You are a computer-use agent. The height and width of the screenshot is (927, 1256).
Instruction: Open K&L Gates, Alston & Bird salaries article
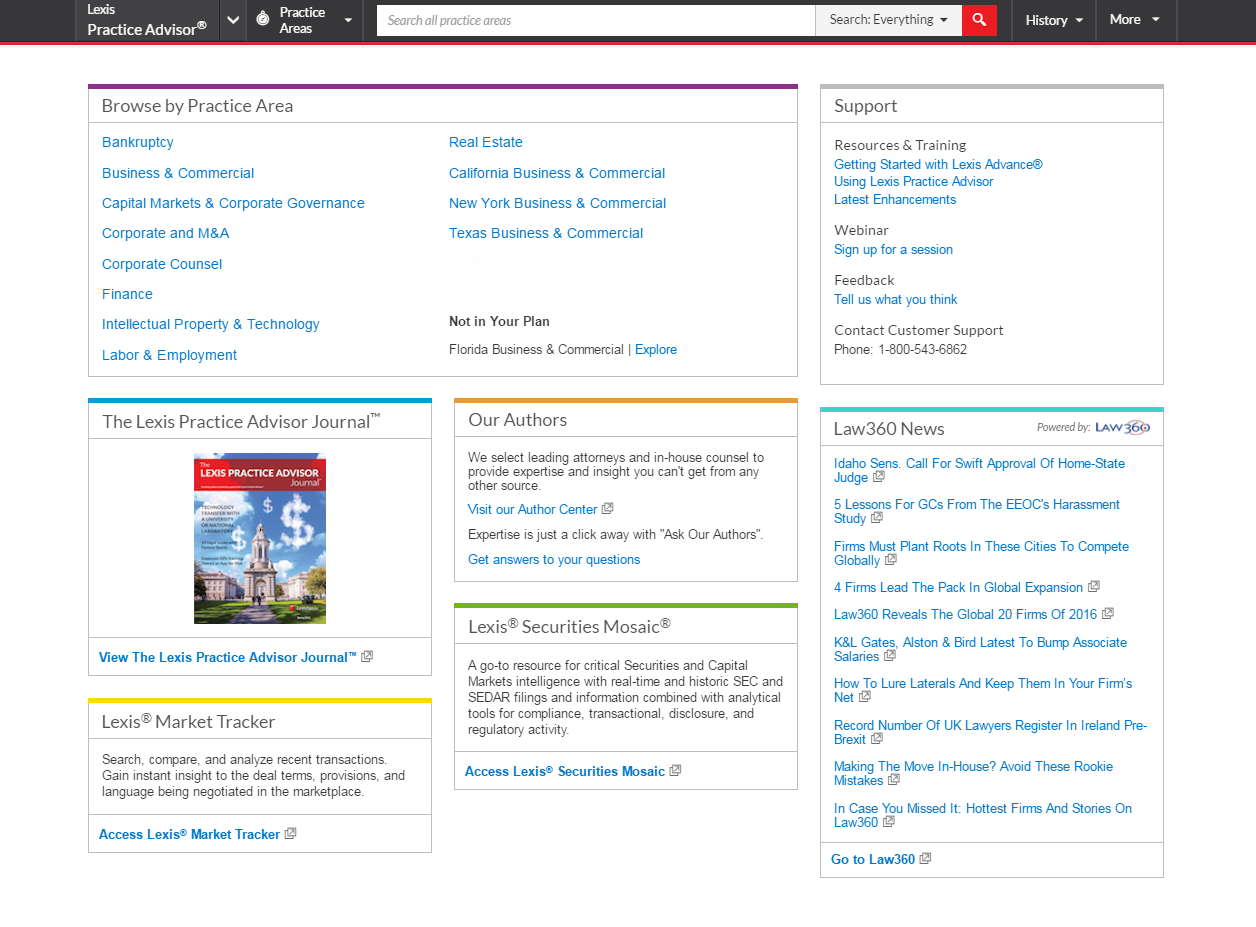[x=980, y=649]
